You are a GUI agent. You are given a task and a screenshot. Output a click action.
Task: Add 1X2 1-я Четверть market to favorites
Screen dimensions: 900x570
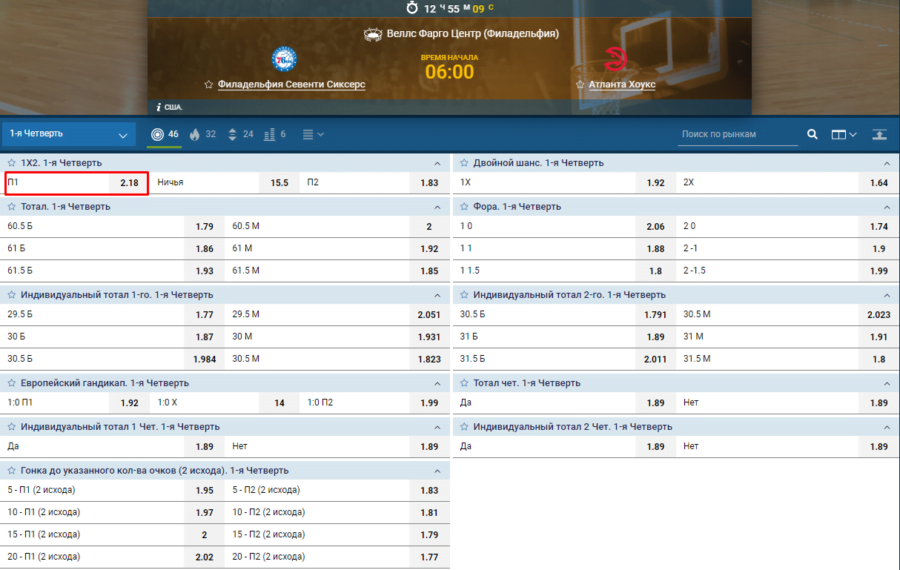point(12,163)
